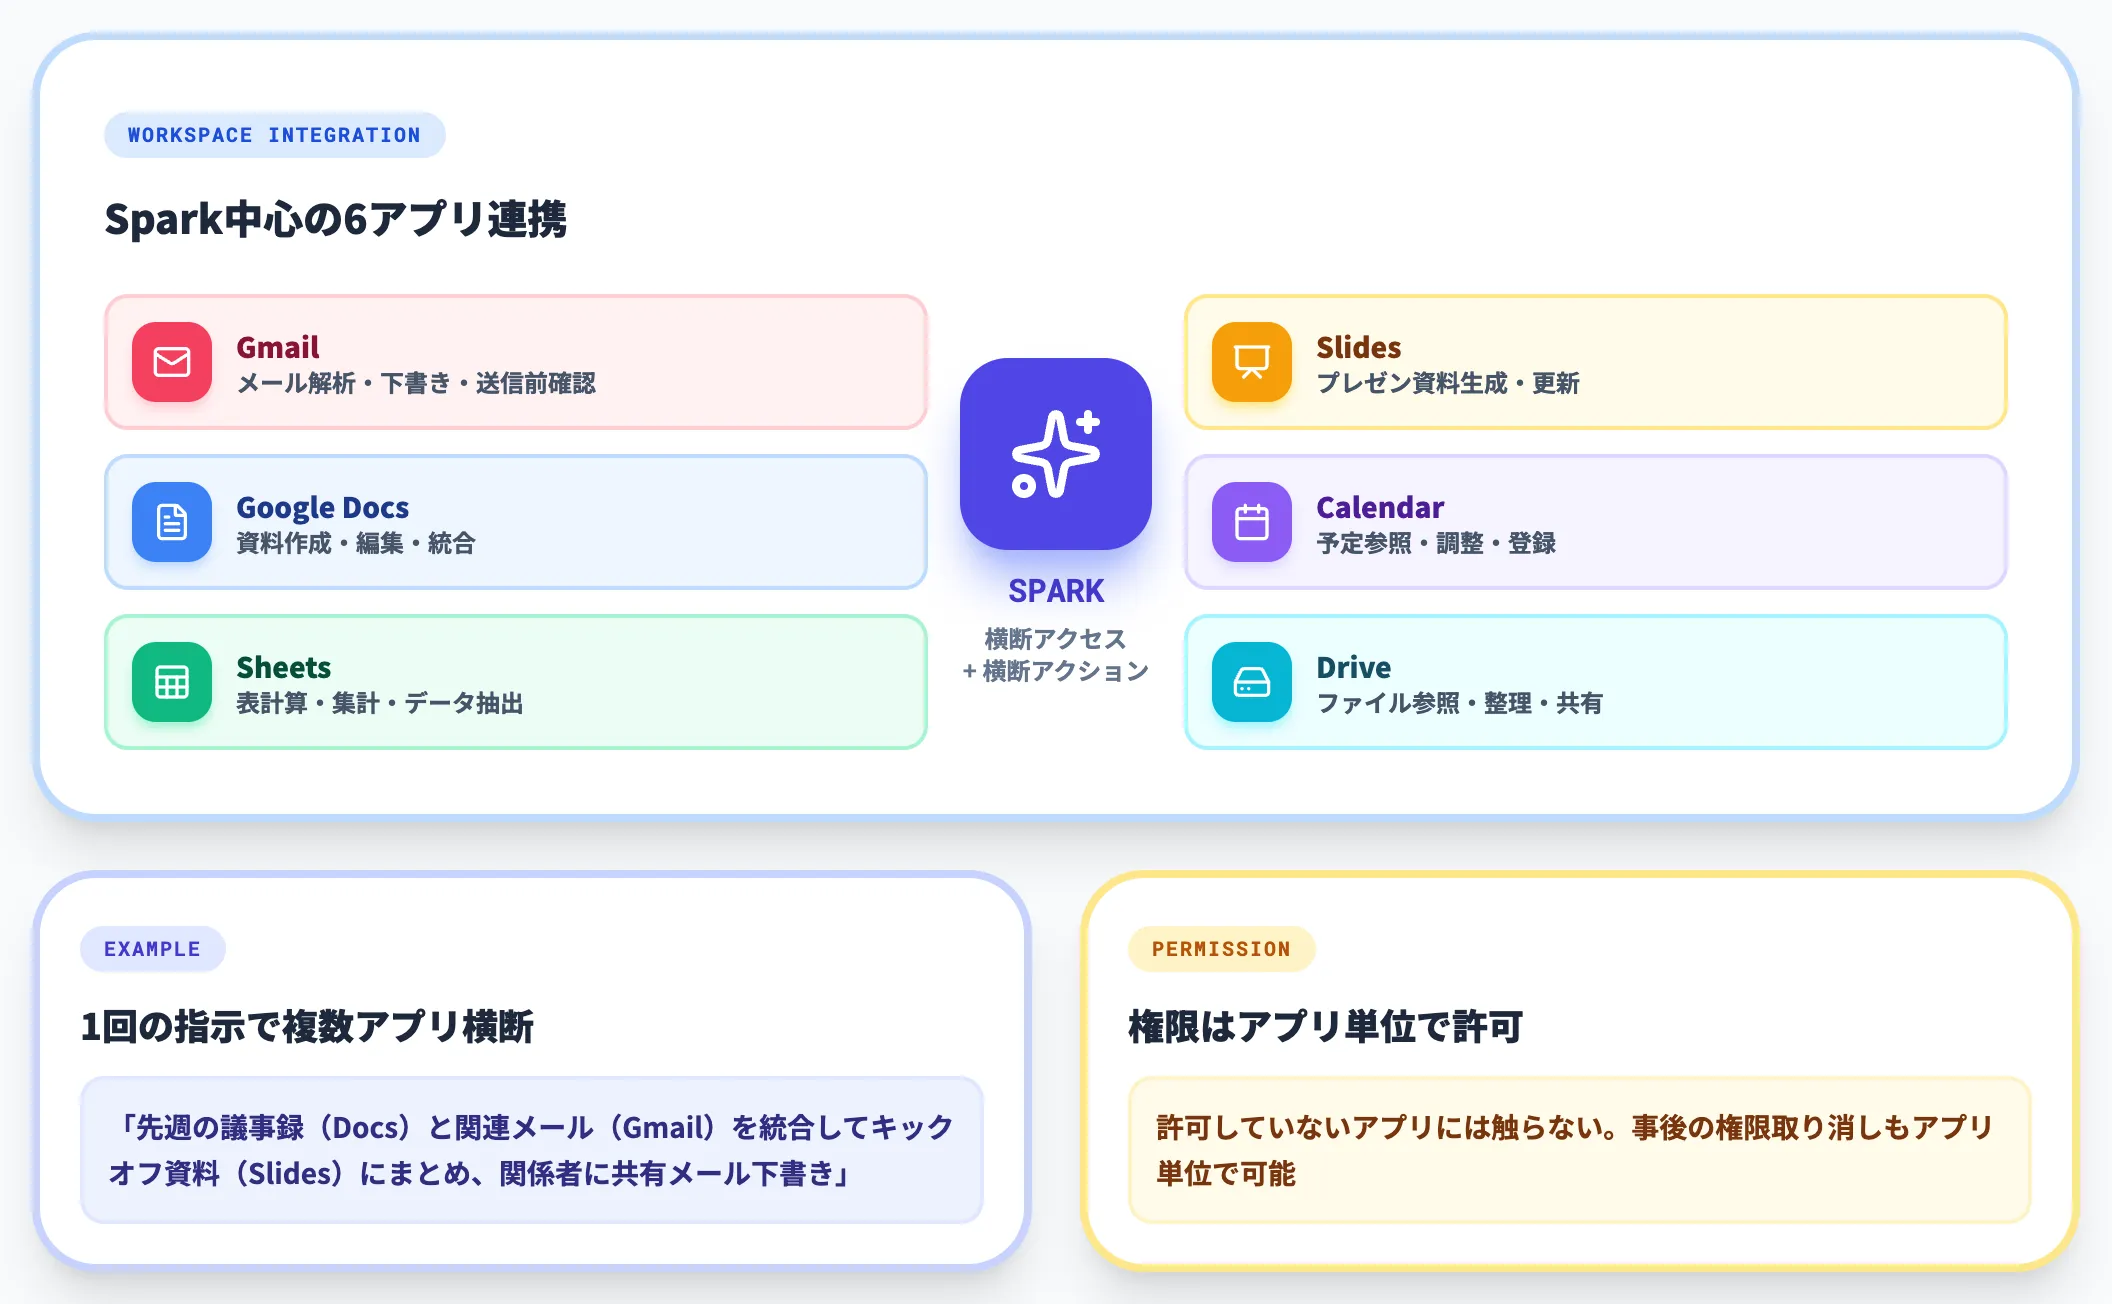Click the teal Drive storage icon
Image resolution: width=2112 pixels, height=1304 pixels.
(x=1252, y=682)
